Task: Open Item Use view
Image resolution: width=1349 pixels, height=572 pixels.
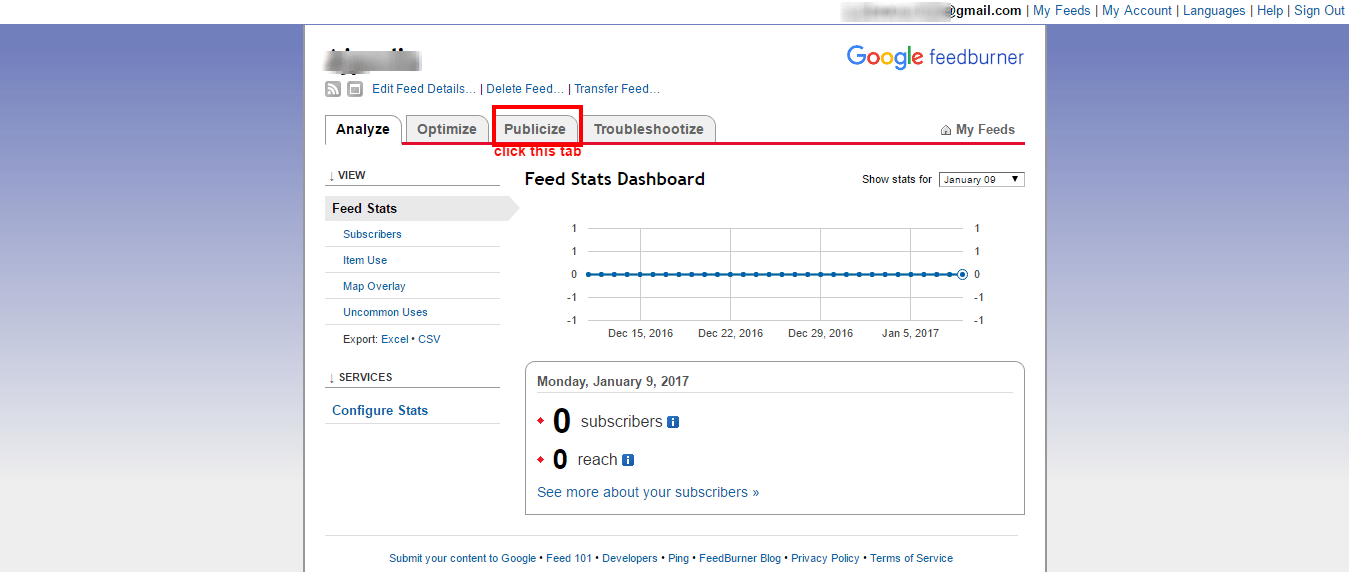Action: pos(365,260)
